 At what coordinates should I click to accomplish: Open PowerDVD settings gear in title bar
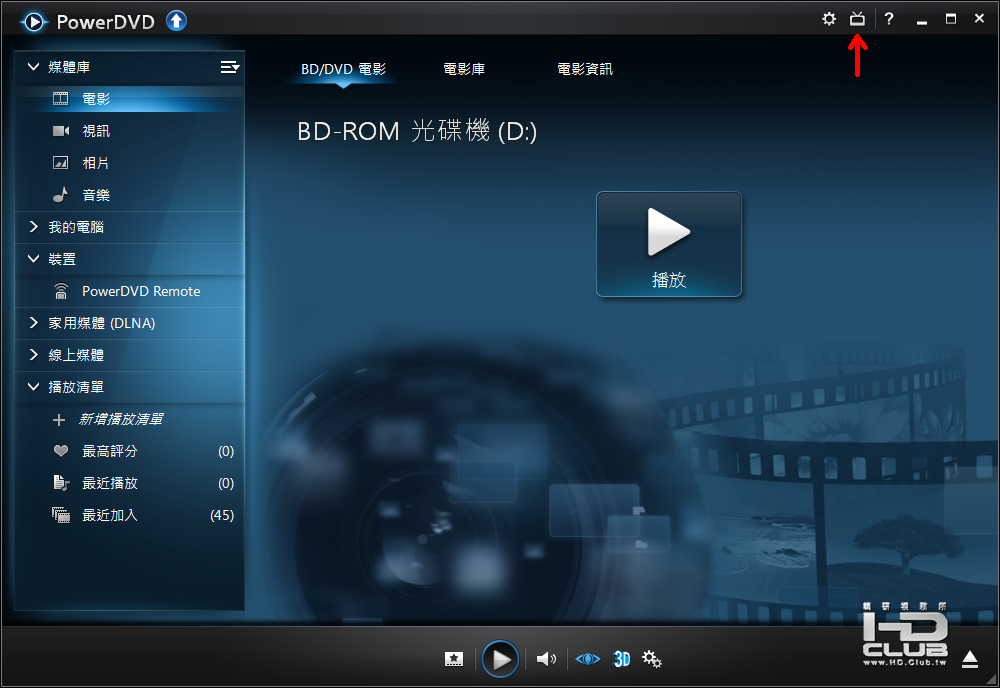point(828,19)
